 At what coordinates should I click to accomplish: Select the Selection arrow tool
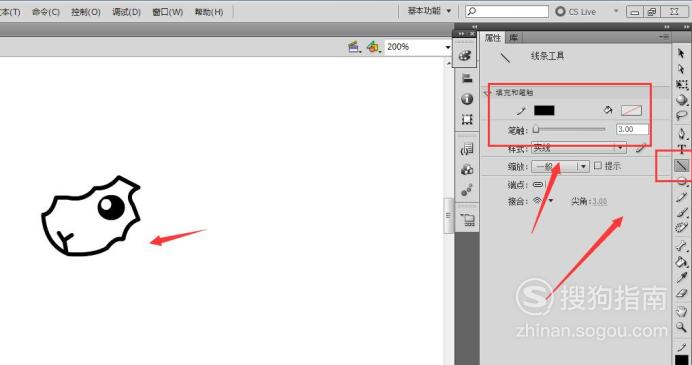[x=682, y=54]
